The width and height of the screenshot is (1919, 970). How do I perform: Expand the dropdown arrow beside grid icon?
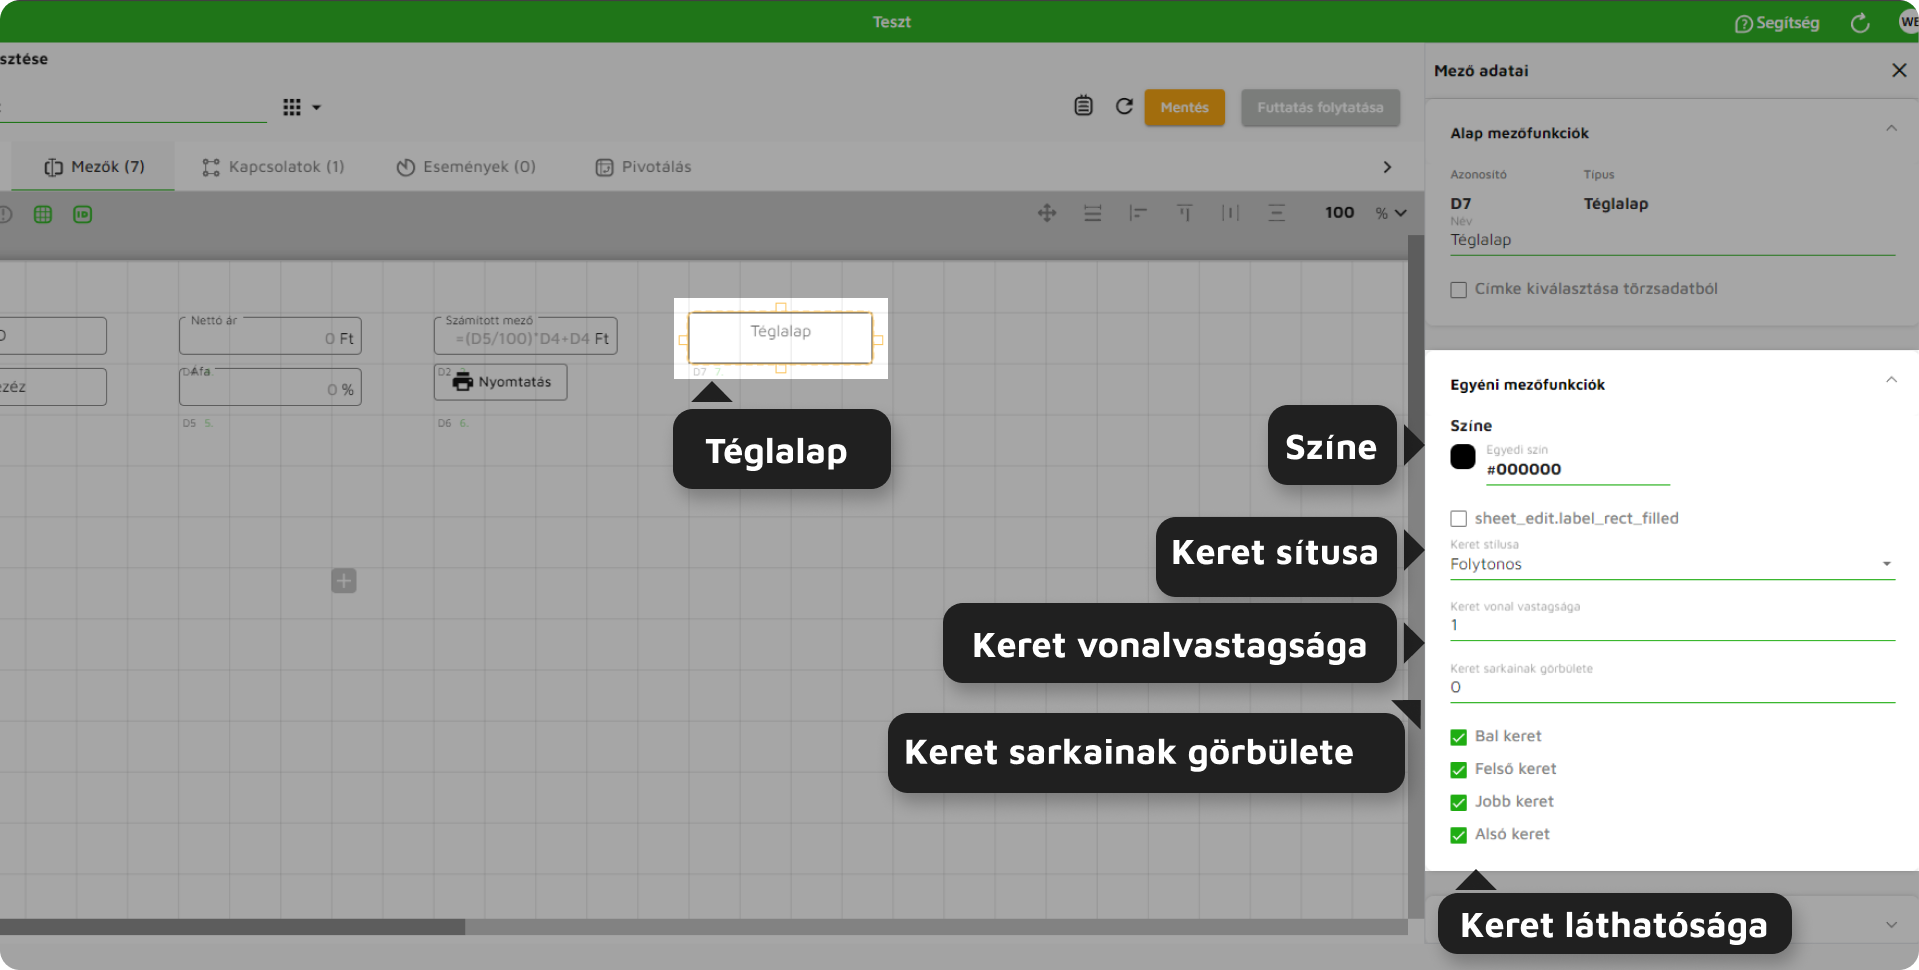click(317, 107)
